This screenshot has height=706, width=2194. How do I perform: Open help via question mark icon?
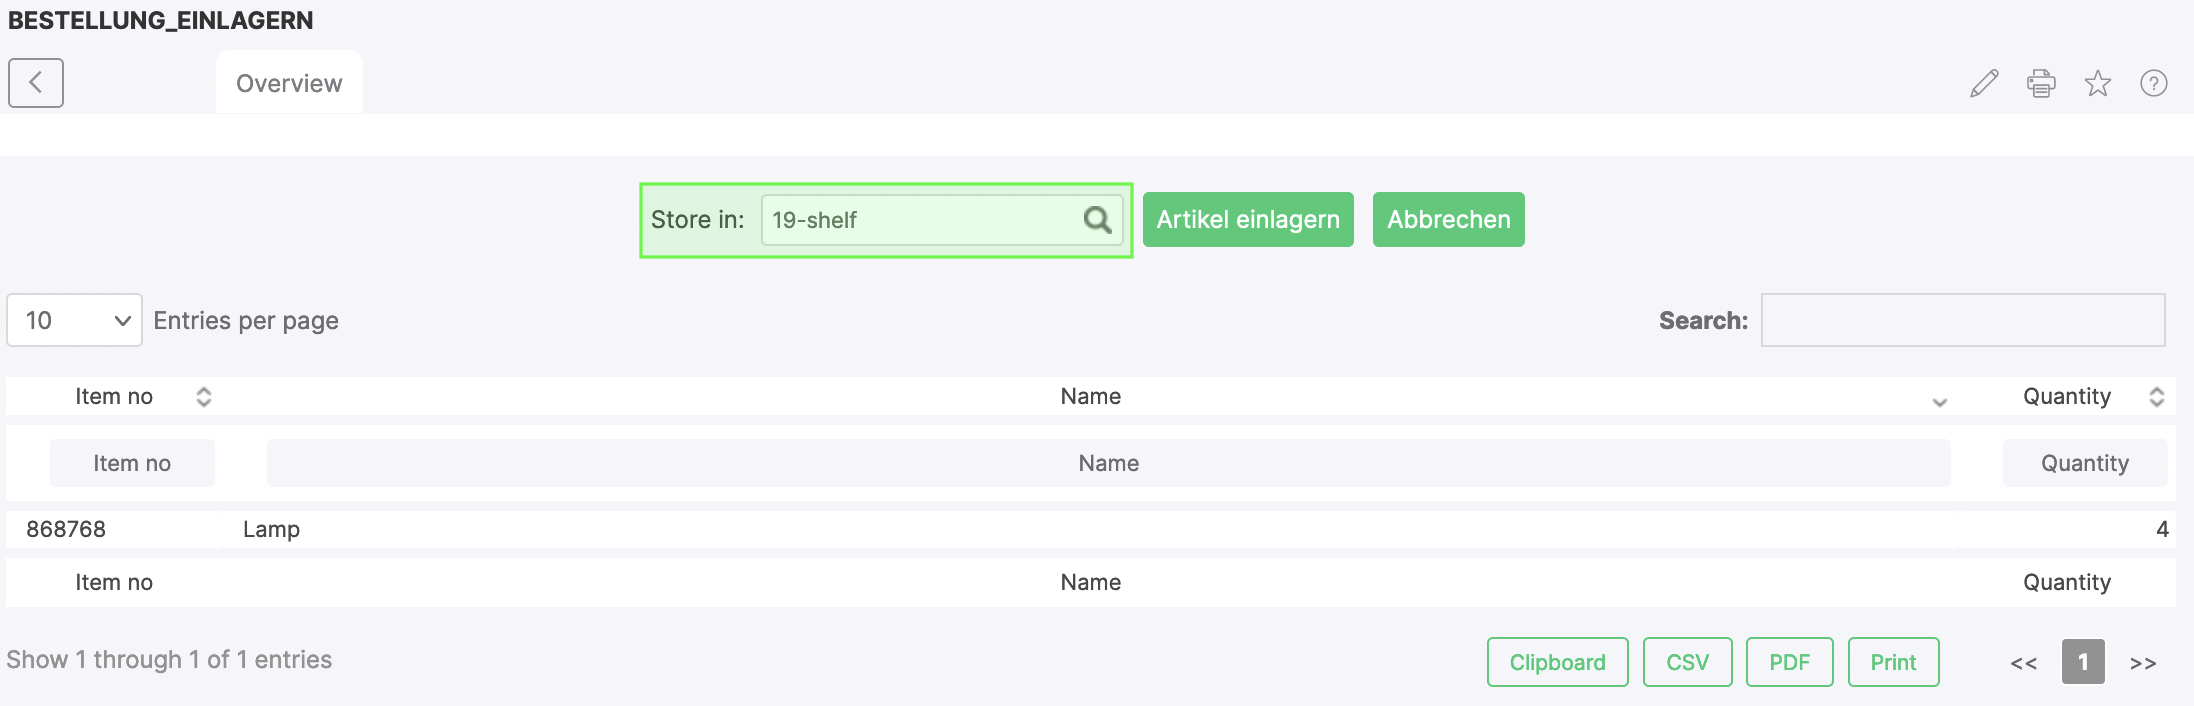[2154, 83]
